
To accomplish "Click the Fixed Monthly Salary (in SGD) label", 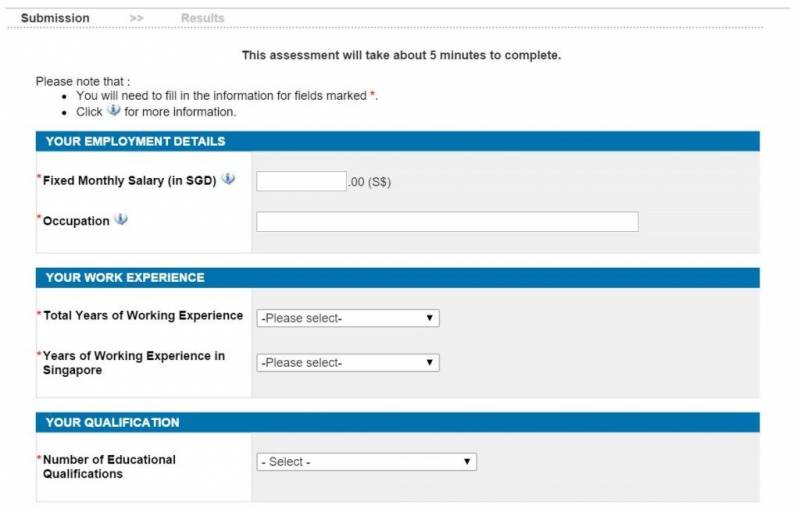I will click(x=129, y=181).
